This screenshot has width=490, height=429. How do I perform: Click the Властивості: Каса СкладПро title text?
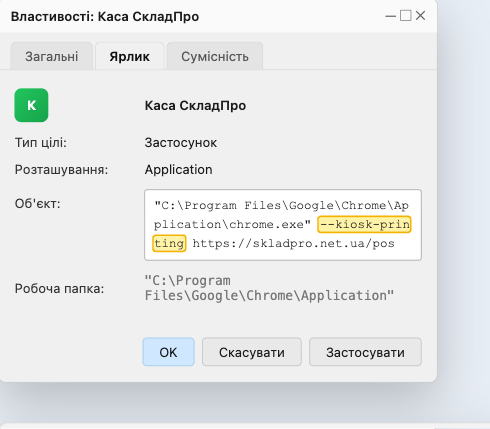point(105,16)
